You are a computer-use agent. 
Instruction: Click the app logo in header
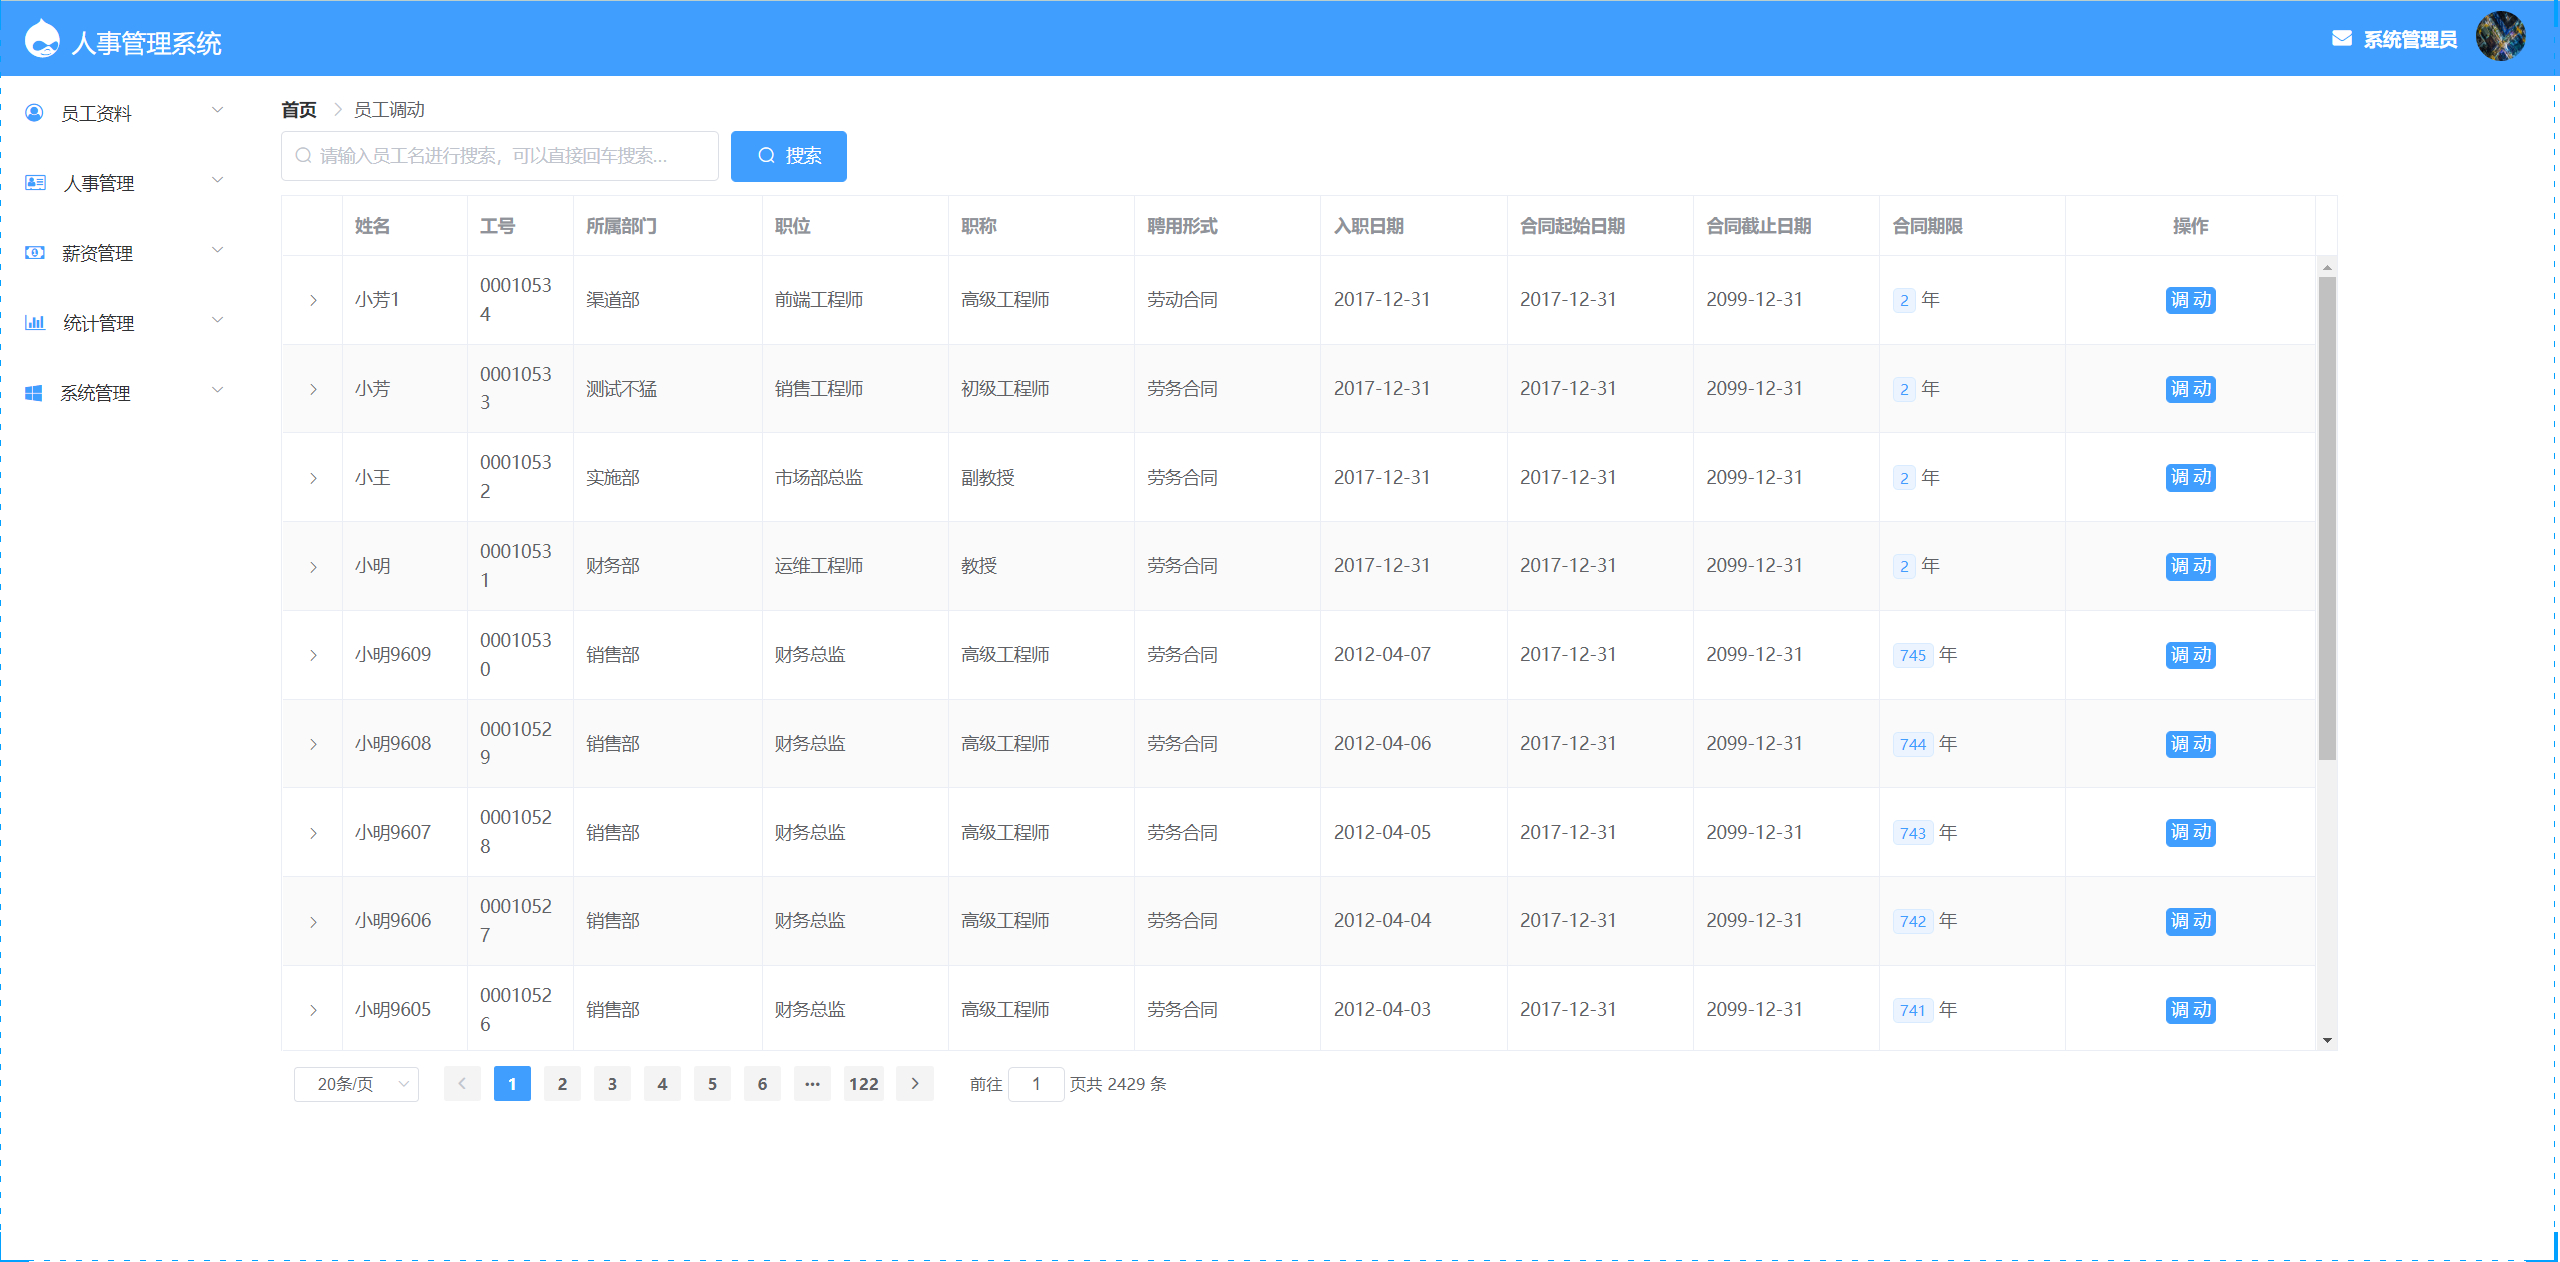pyautogui.click(x=42, y=40)
